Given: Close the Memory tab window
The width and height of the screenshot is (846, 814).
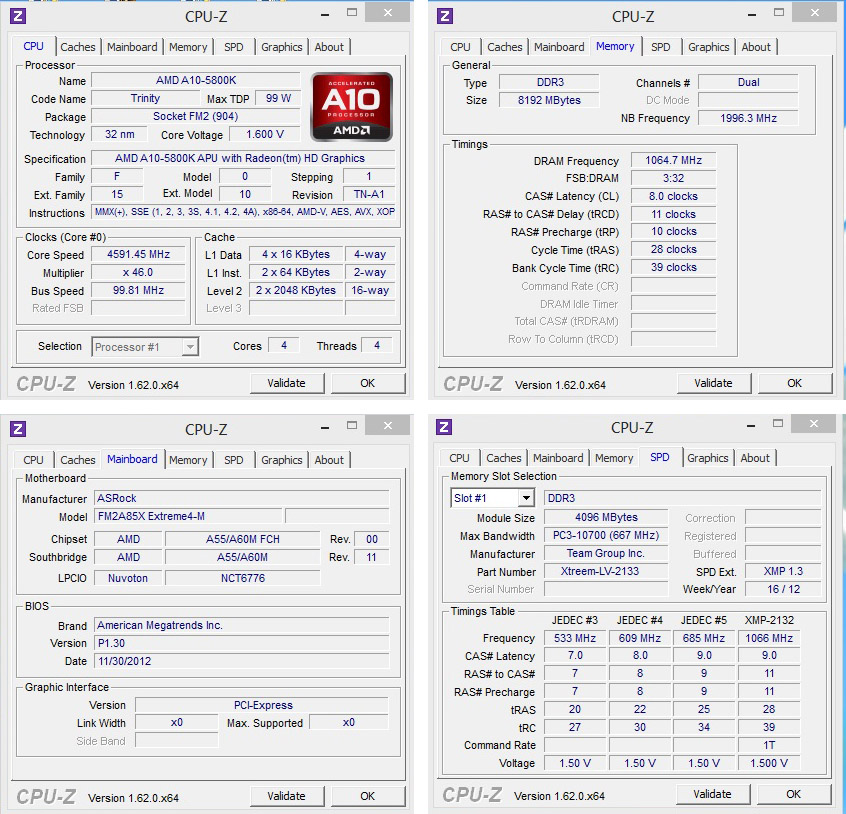Looking at the screenshot, I should pyautogui.click(x=814, y=12).
